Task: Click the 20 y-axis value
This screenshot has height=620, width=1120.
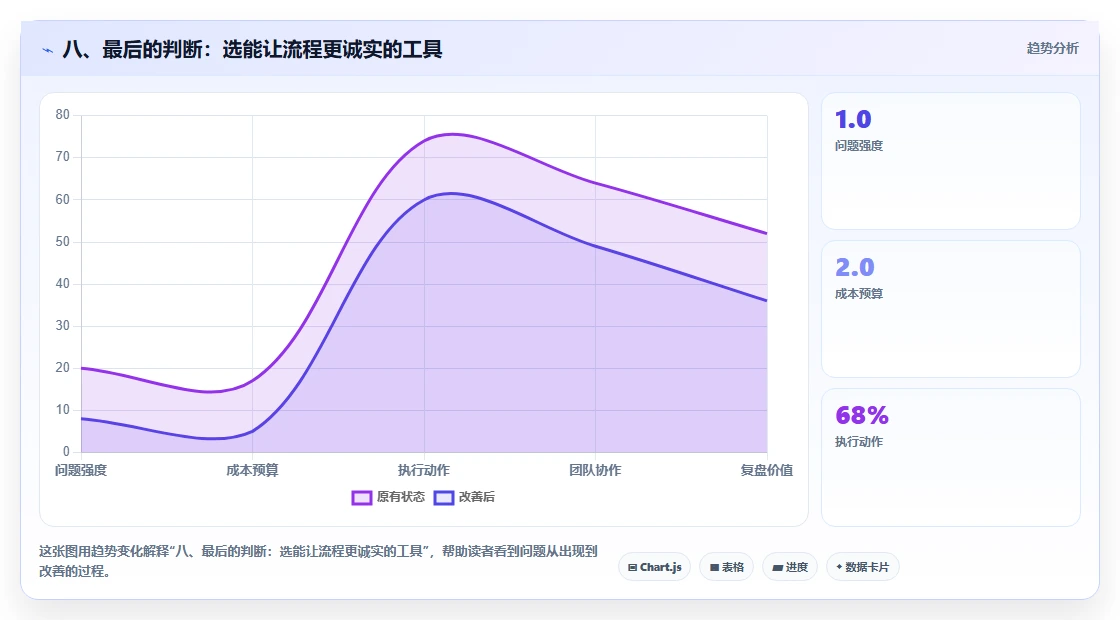Action: [63, 368]
